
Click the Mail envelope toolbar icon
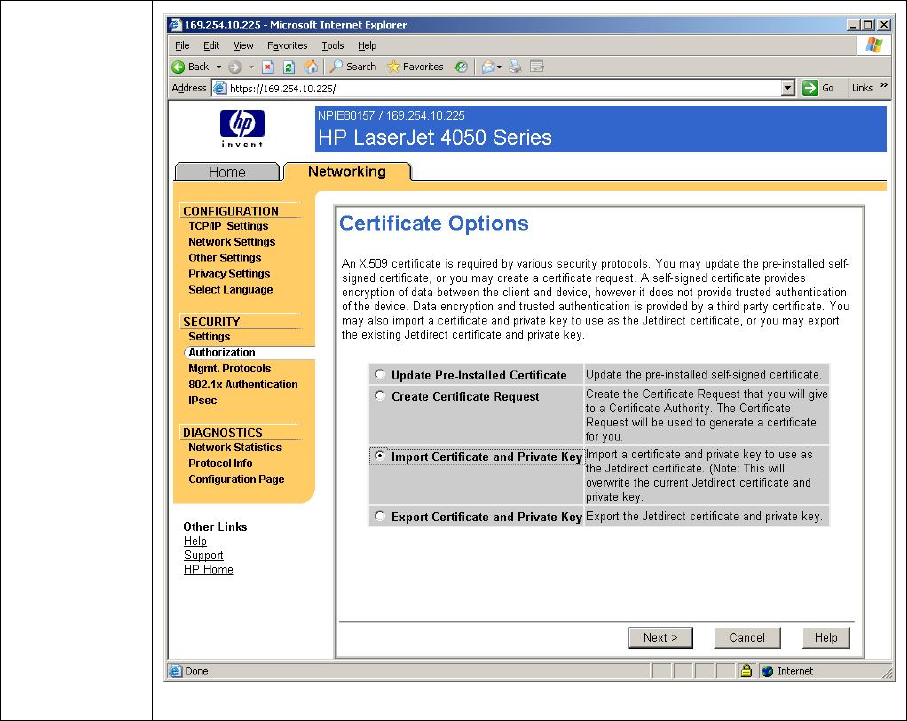[x=488, y=67]
